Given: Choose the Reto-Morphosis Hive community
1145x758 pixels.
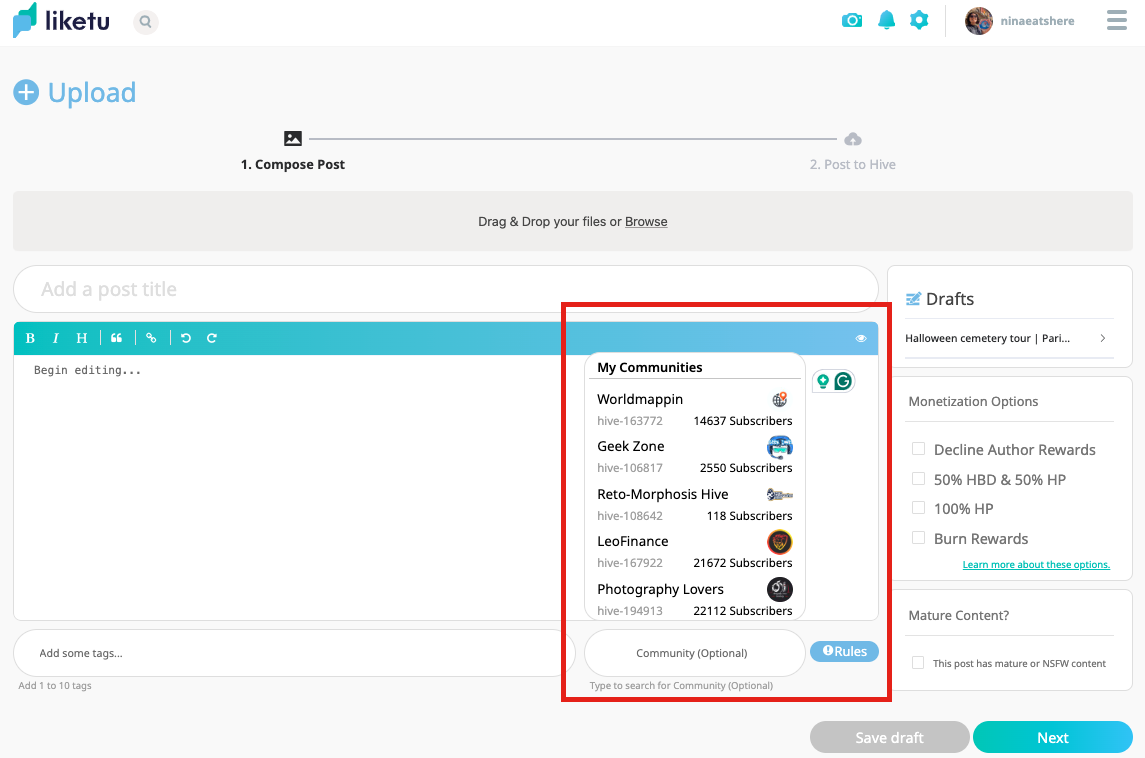Looking at the screenshot, I should tap(694, 504).
